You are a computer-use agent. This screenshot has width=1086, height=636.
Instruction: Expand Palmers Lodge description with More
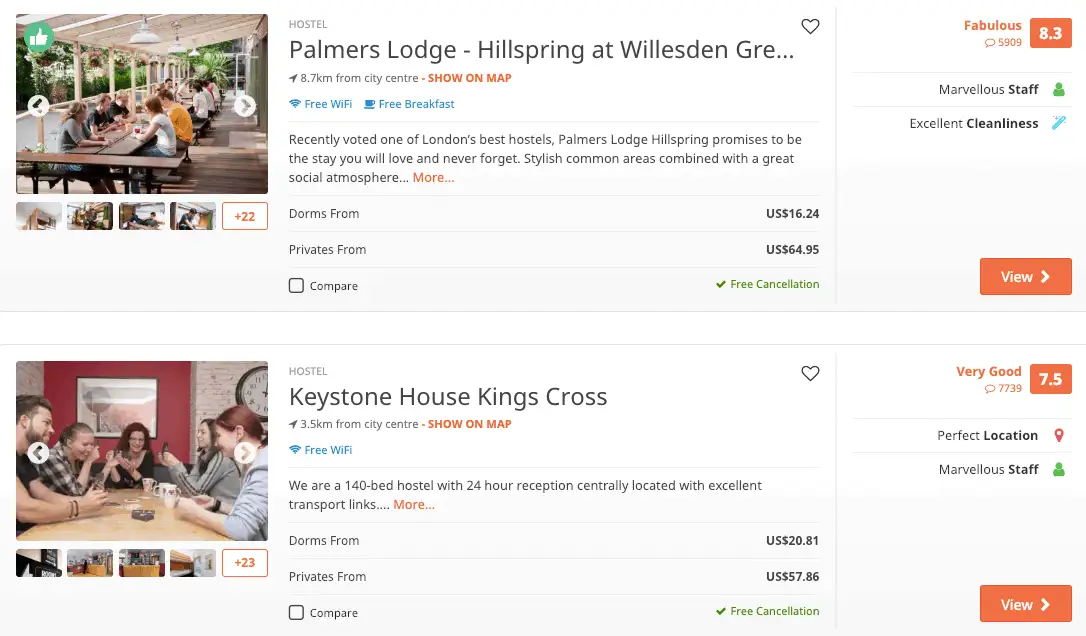click(433, 178)
